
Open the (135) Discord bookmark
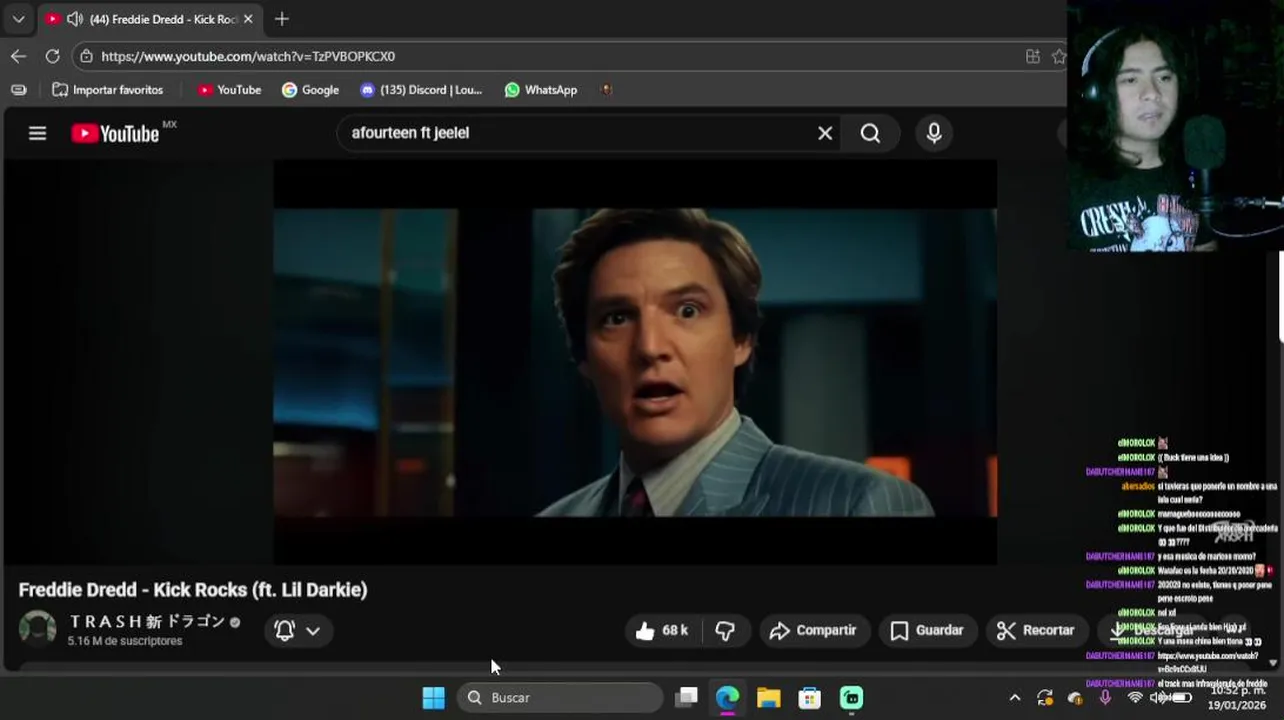click(421, 90)
